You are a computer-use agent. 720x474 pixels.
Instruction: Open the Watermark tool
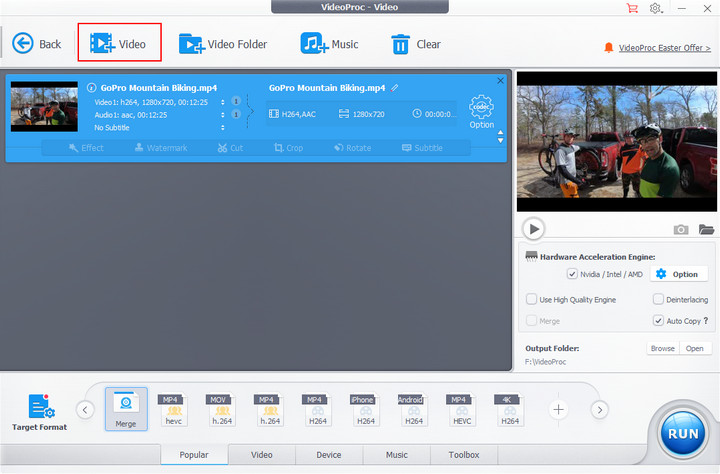pyautogui.click(x=161, y=147)
